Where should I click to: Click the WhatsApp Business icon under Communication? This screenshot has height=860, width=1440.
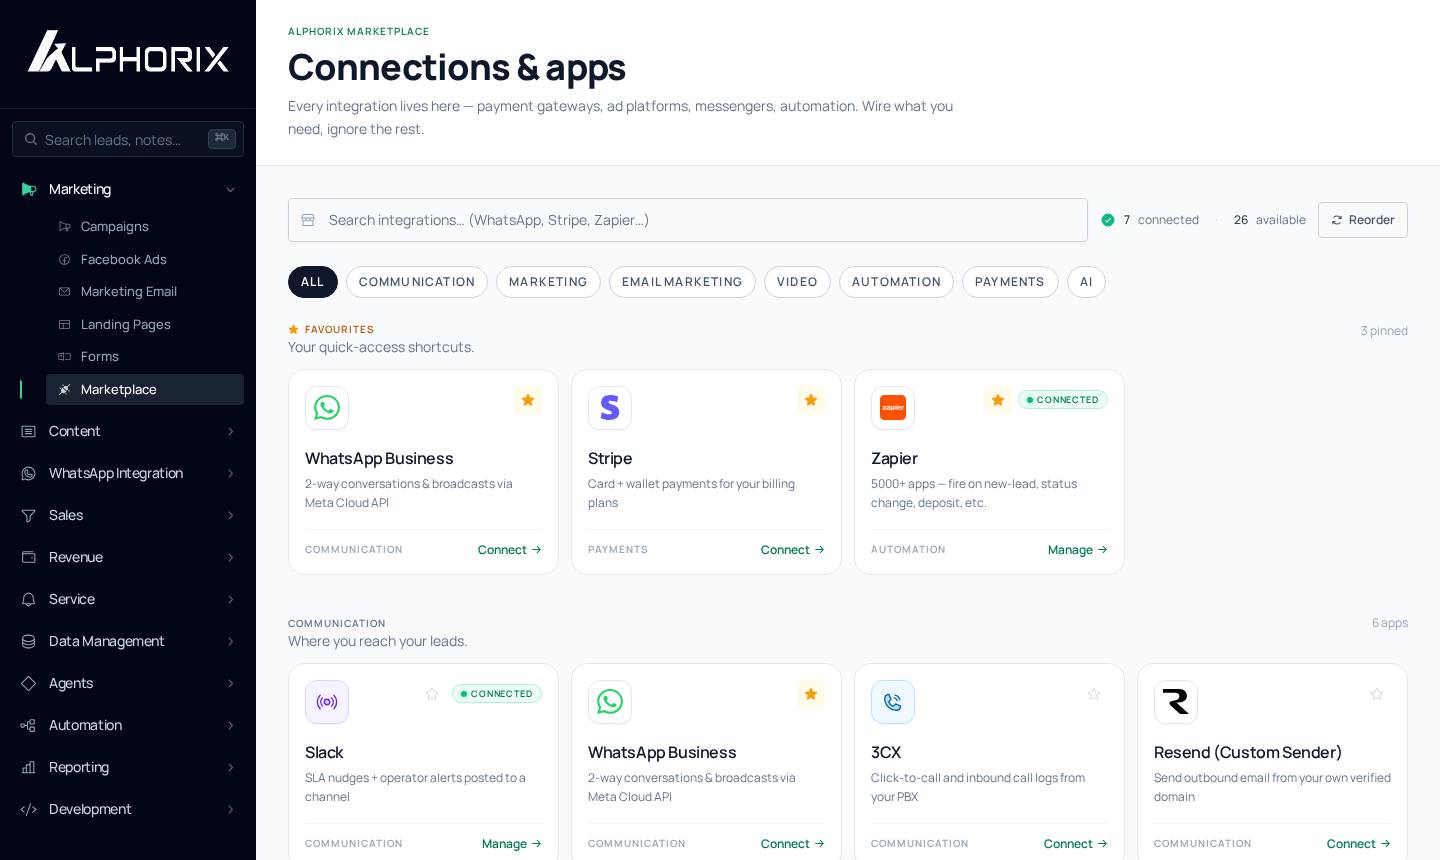[610, 702]
